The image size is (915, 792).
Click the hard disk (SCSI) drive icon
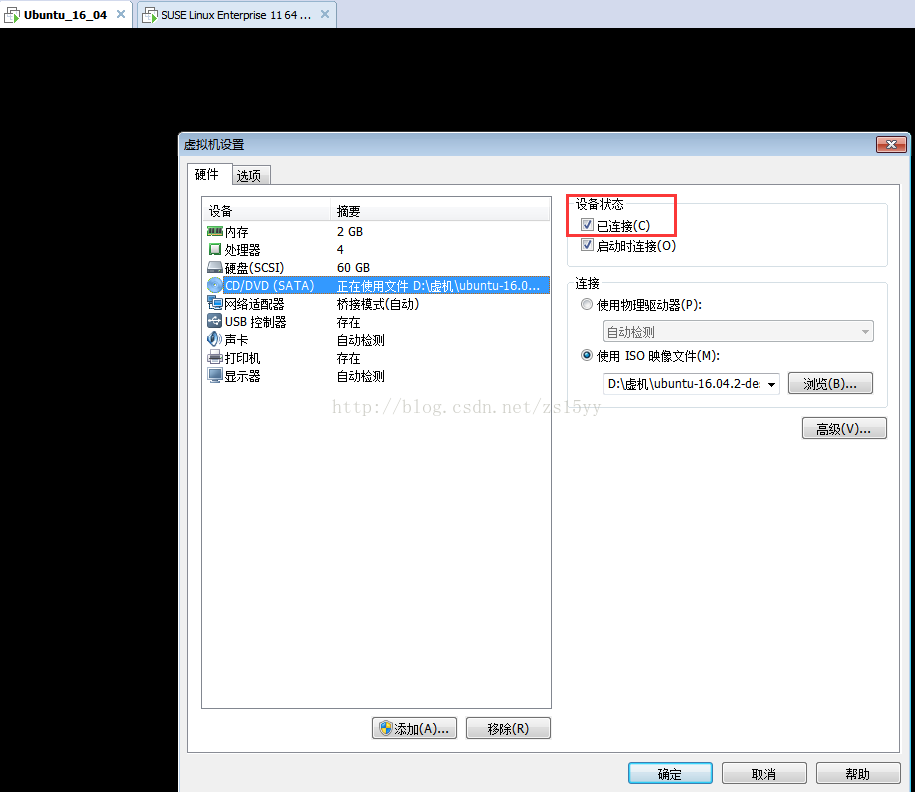pos(215,268)
